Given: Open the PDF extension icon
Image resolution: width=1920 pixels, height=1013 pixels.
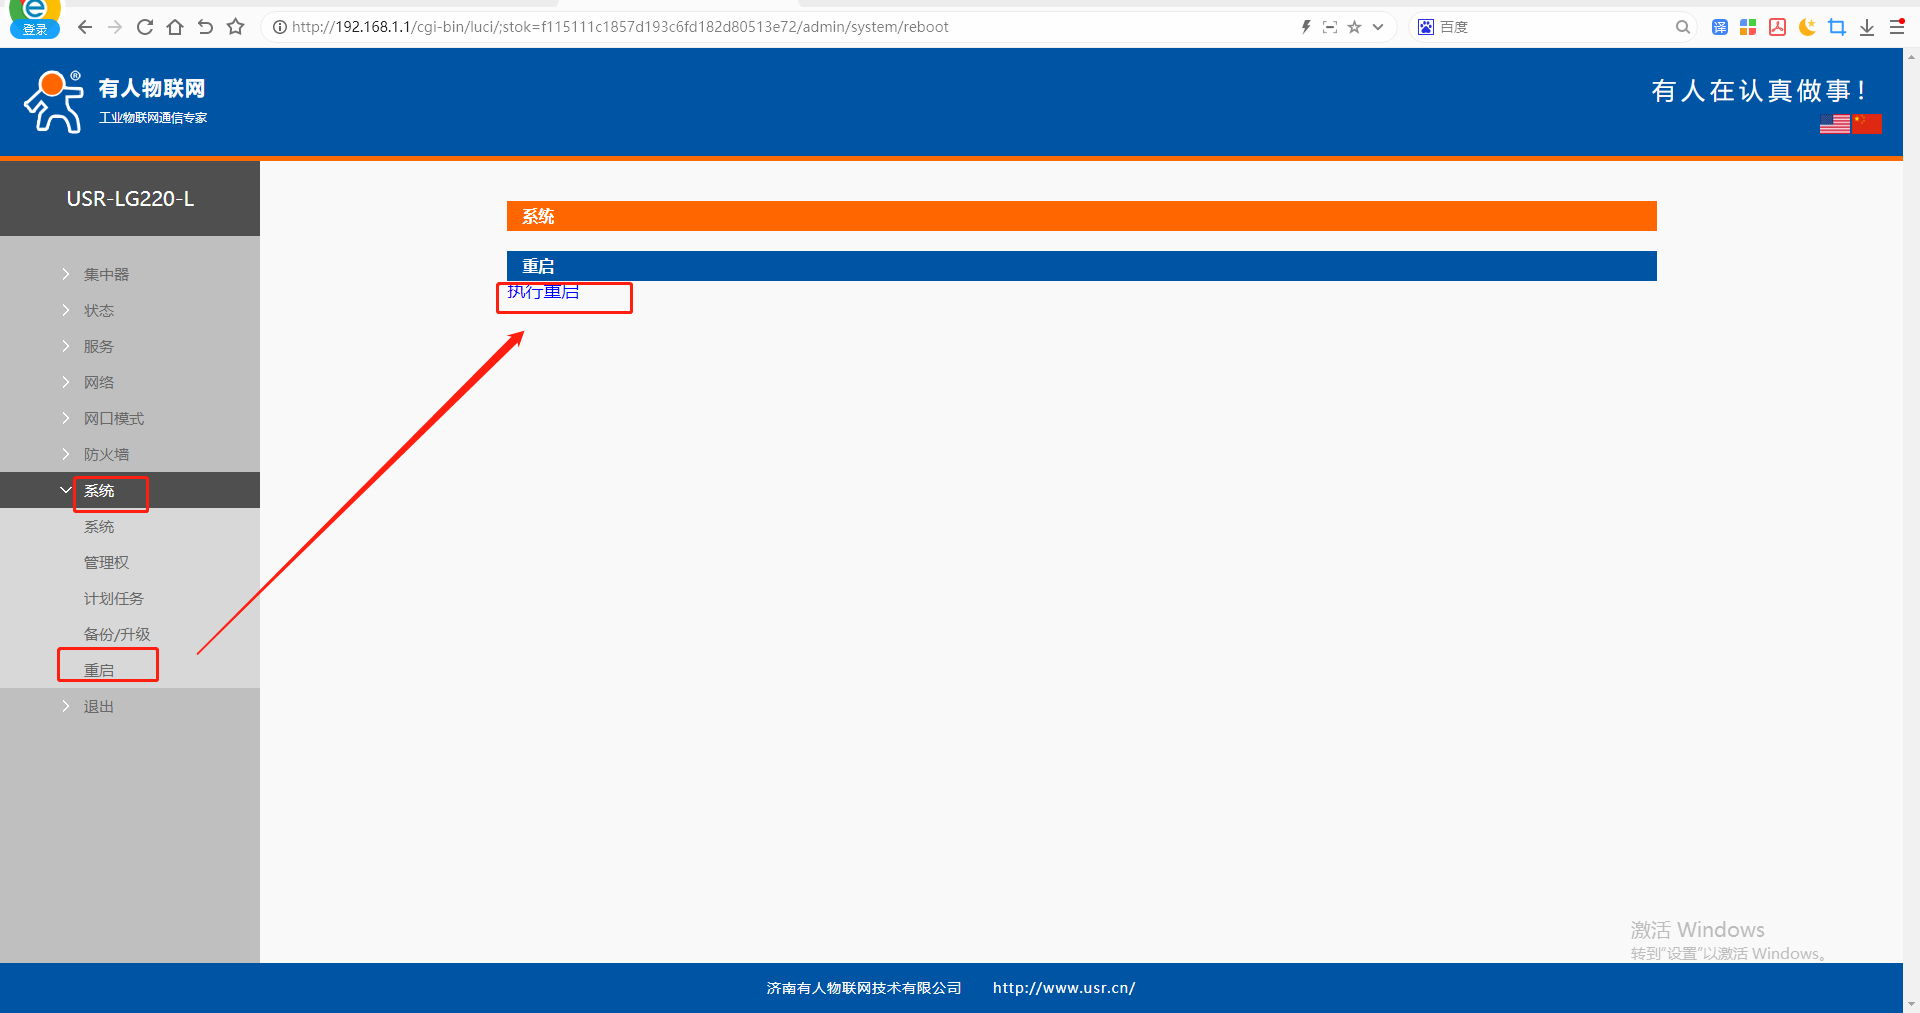Looking at the screenshot, I should point(1777,27).
